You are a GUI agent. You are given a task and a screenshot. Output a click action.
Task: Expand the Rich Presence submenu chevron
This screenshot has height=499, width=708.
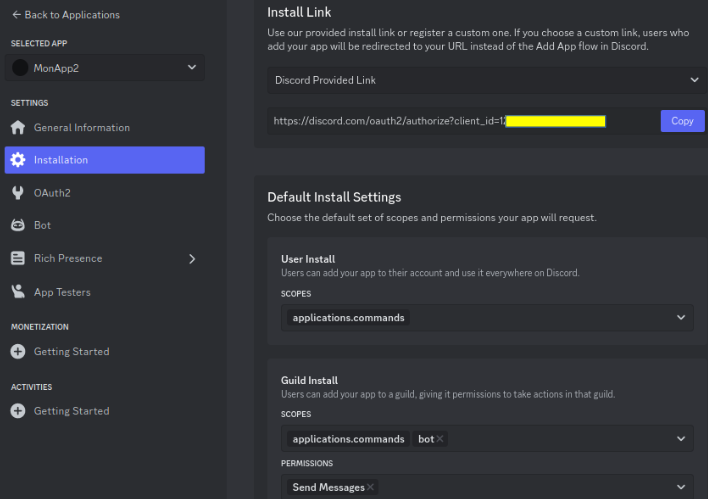(x=192, y=259)
